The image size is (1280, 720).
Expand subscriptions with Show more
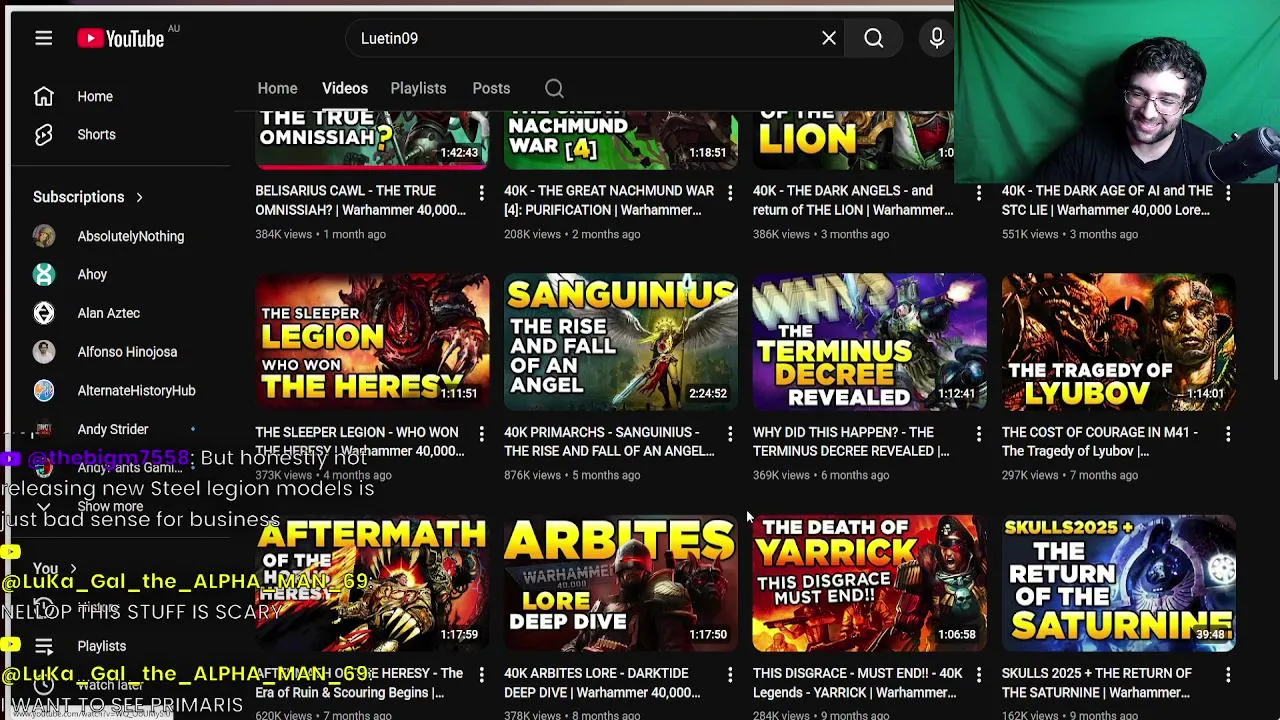coord(110,507)
